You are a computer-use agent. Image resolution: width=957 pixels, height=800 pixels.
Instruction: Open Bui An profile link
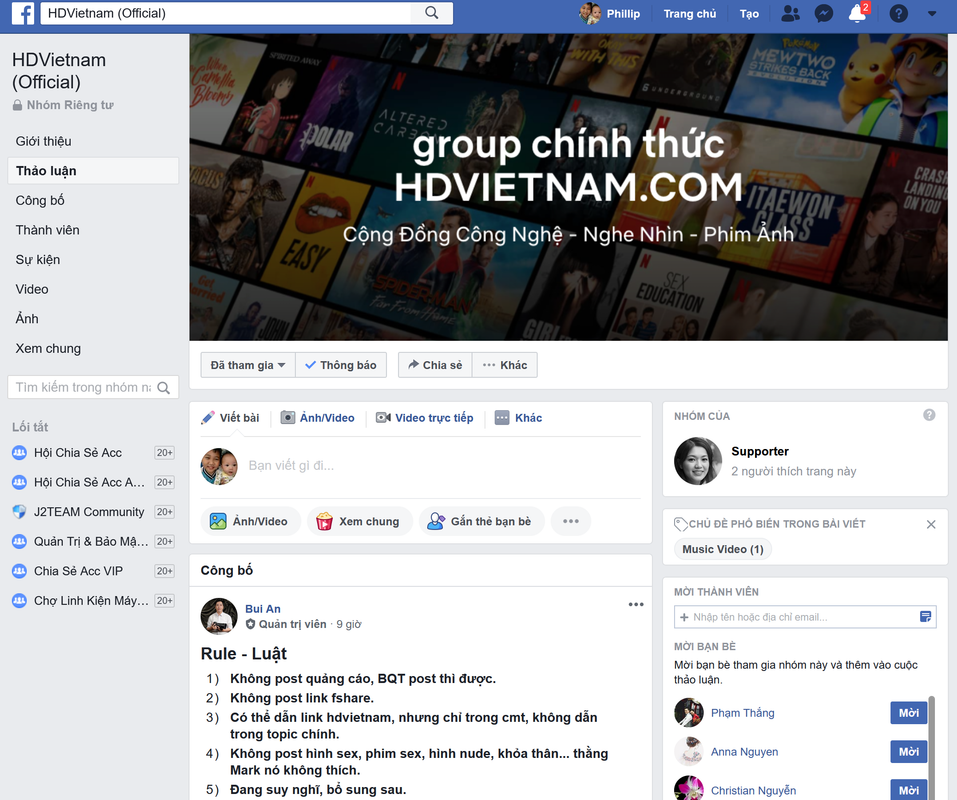263,609
